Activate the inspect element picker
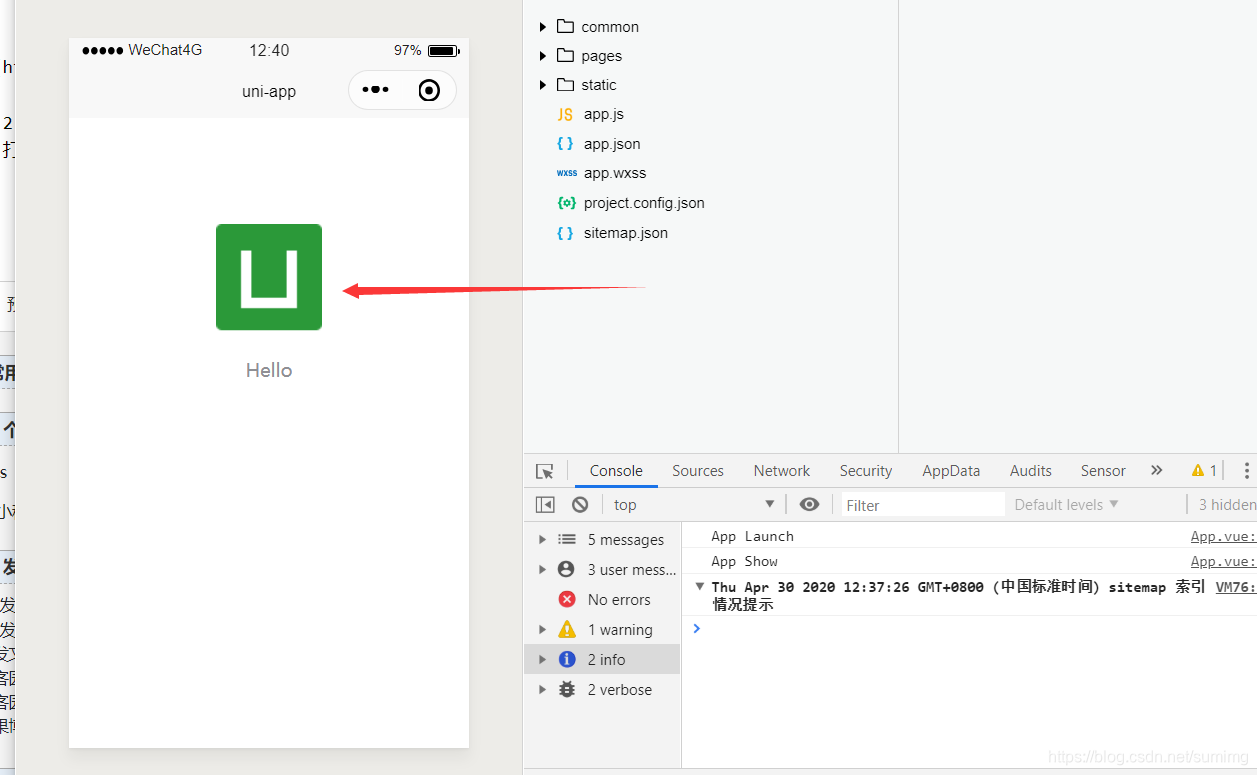 545,471
